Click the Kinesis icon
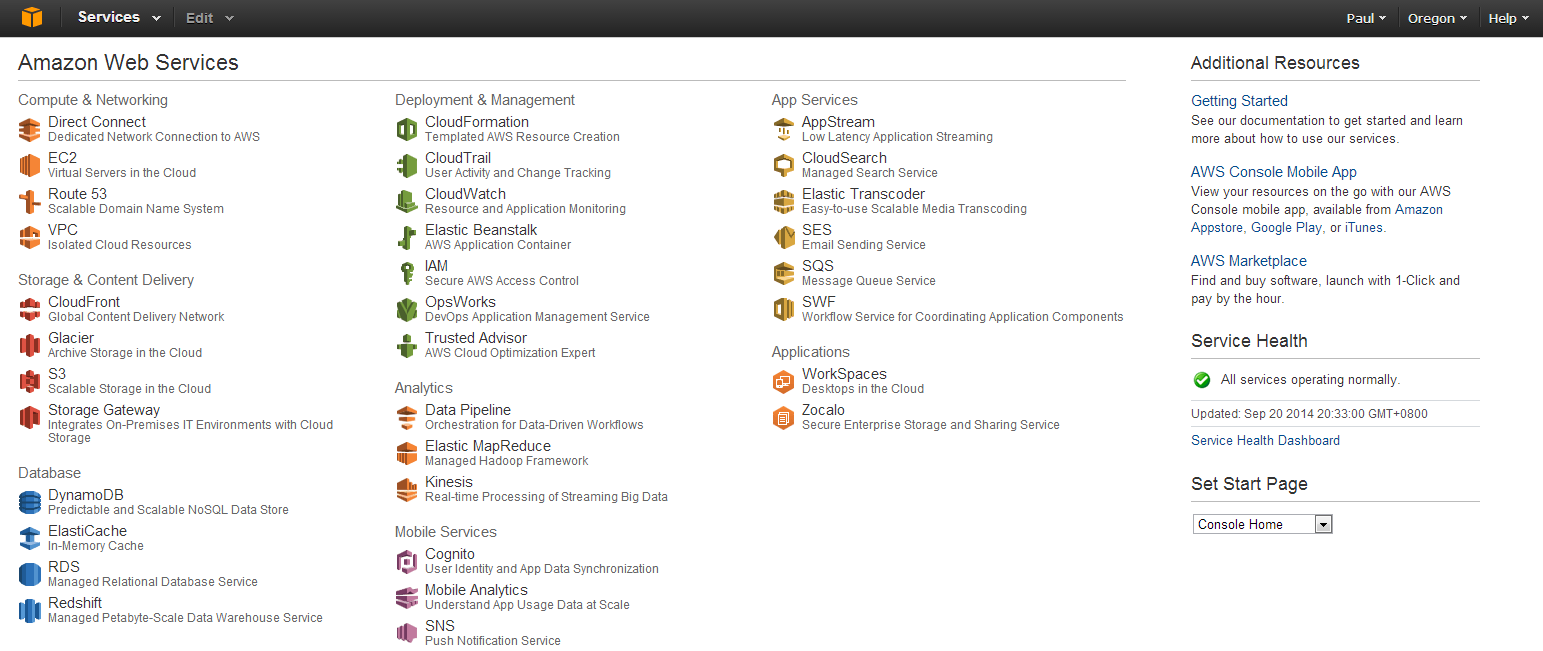This screenshot has height=651, width=1543. pos(407,490)
